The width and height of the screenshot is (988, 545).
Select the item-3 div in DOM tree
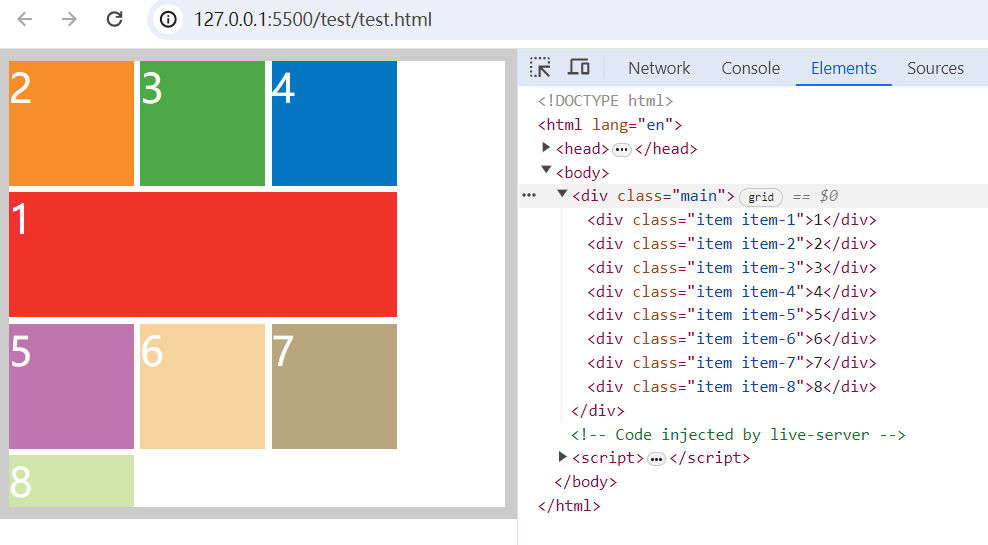pyautogui.click(x=732, y=268)
